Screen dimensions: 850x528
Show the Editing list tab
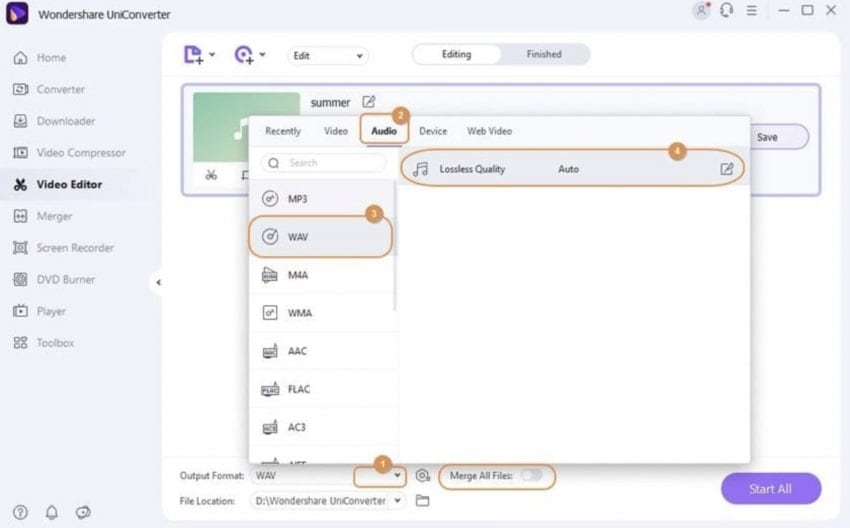(x=456, y=54)
